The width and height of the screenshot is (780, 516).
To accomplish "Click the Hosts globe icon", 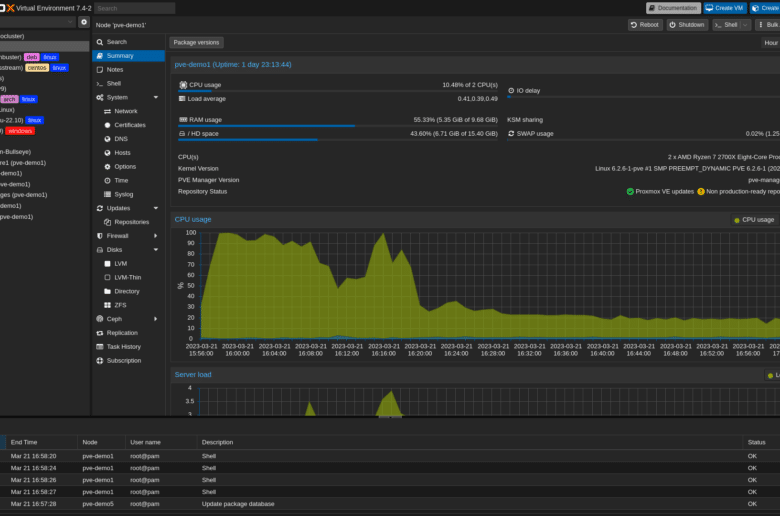I will 107,153.
